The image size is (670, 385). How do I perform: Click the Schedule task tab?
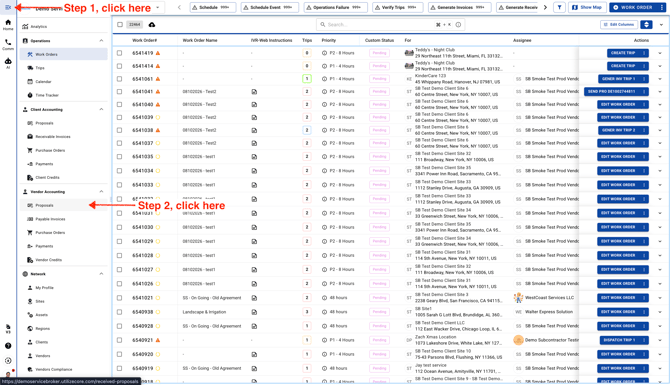[x=213, y=7]
